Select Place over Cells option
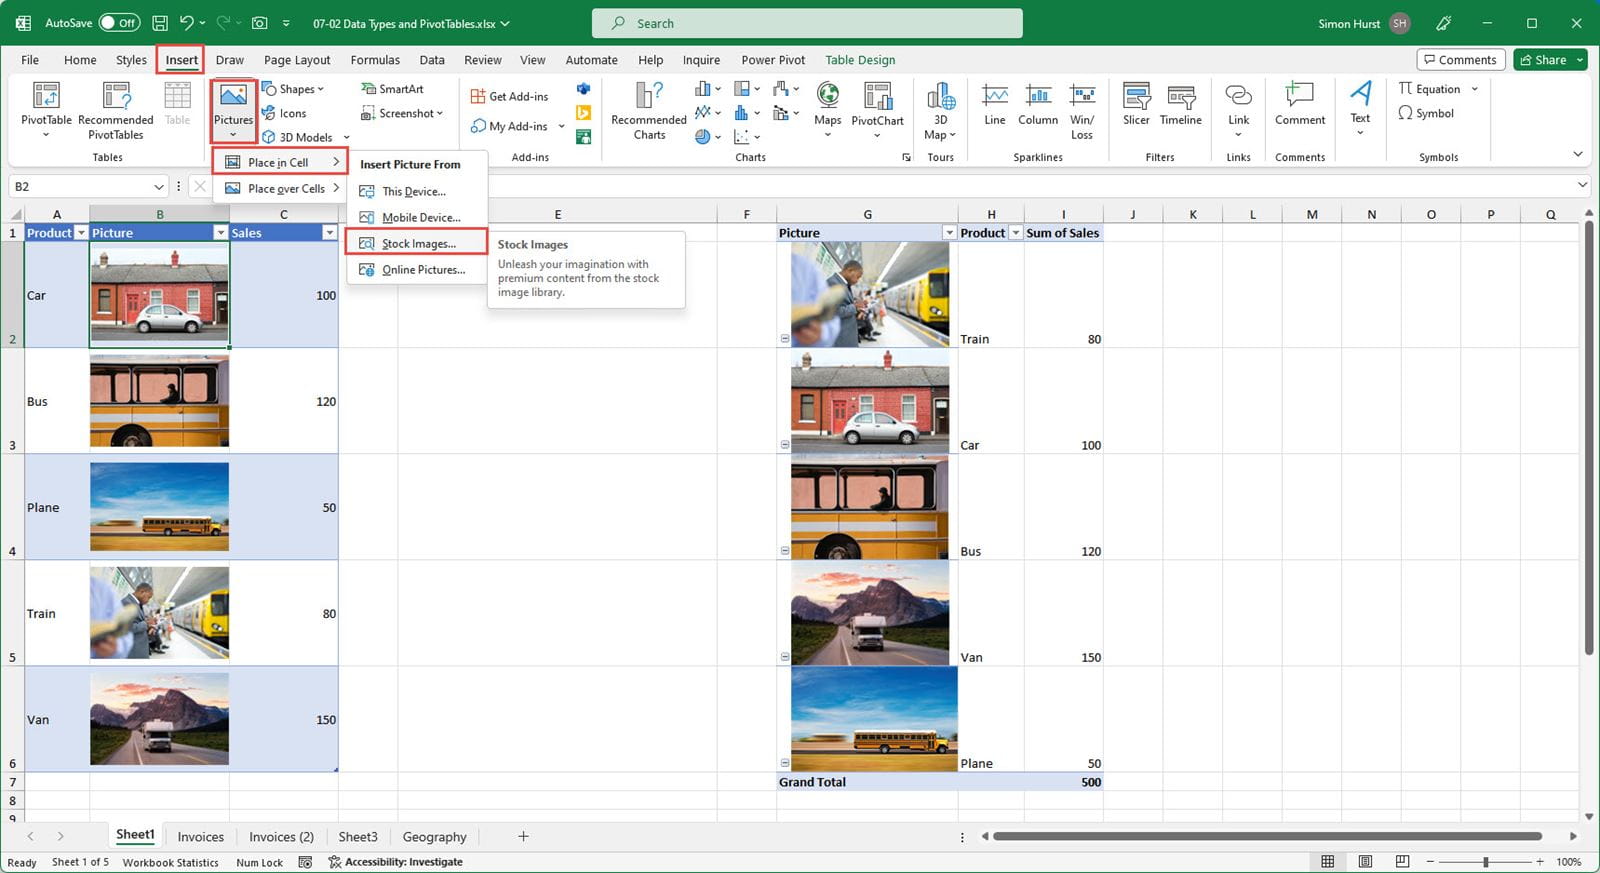 point(279,188)
